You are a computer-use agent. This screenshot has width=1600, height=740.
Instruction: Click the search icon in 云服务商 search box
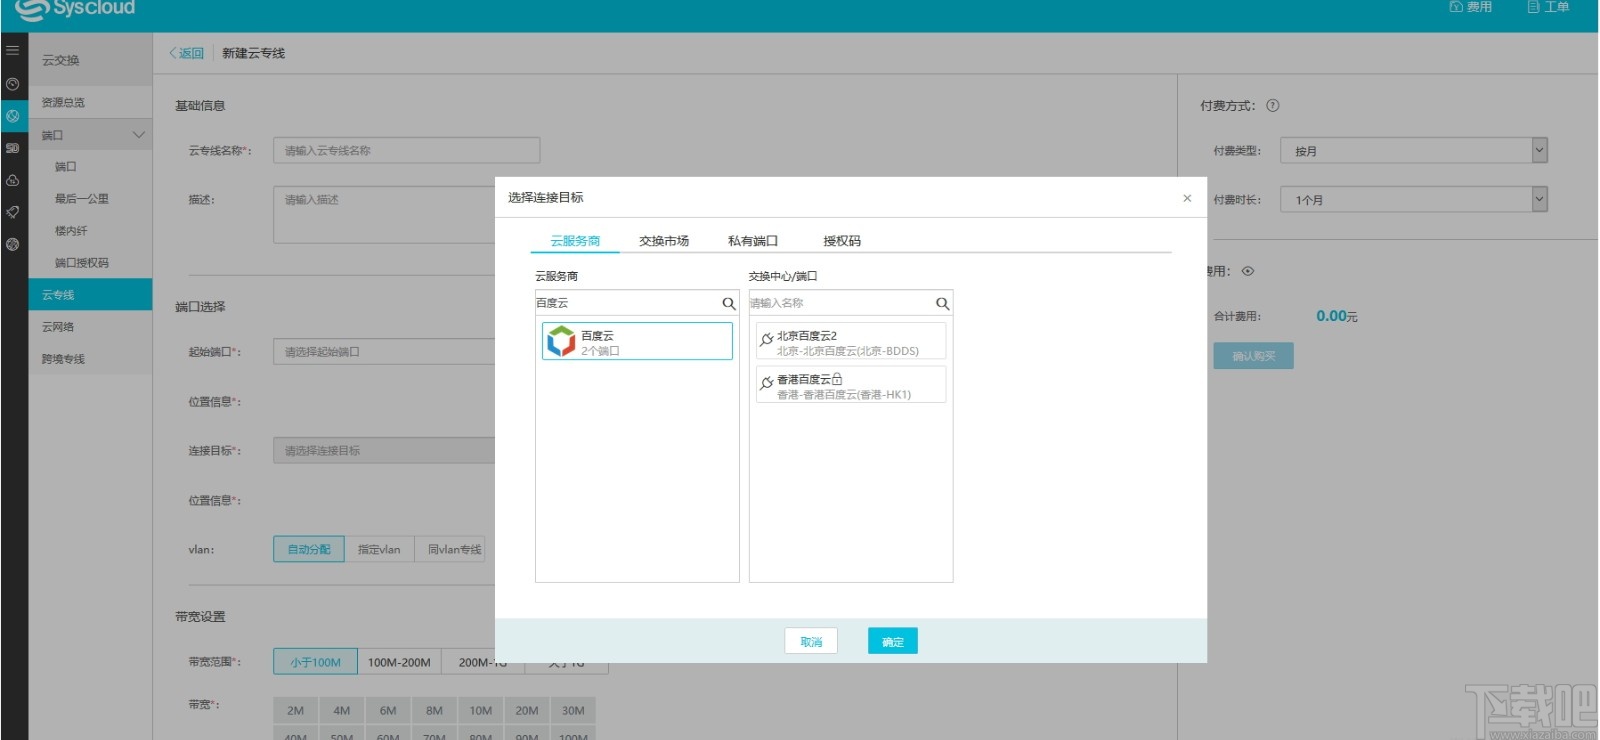pos(729,303)
